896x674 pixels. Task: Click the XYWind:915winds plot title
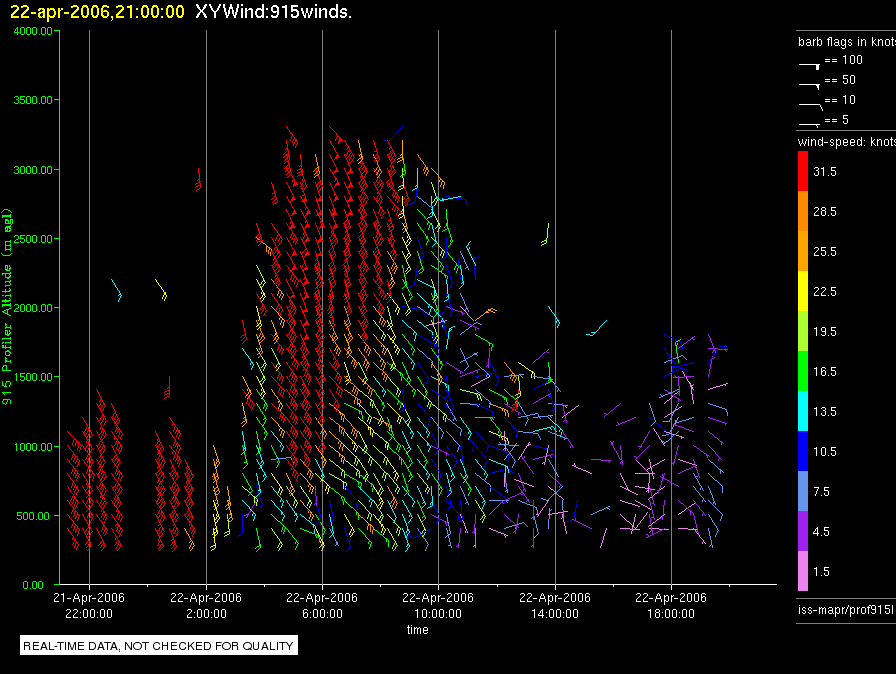point(273,11)
